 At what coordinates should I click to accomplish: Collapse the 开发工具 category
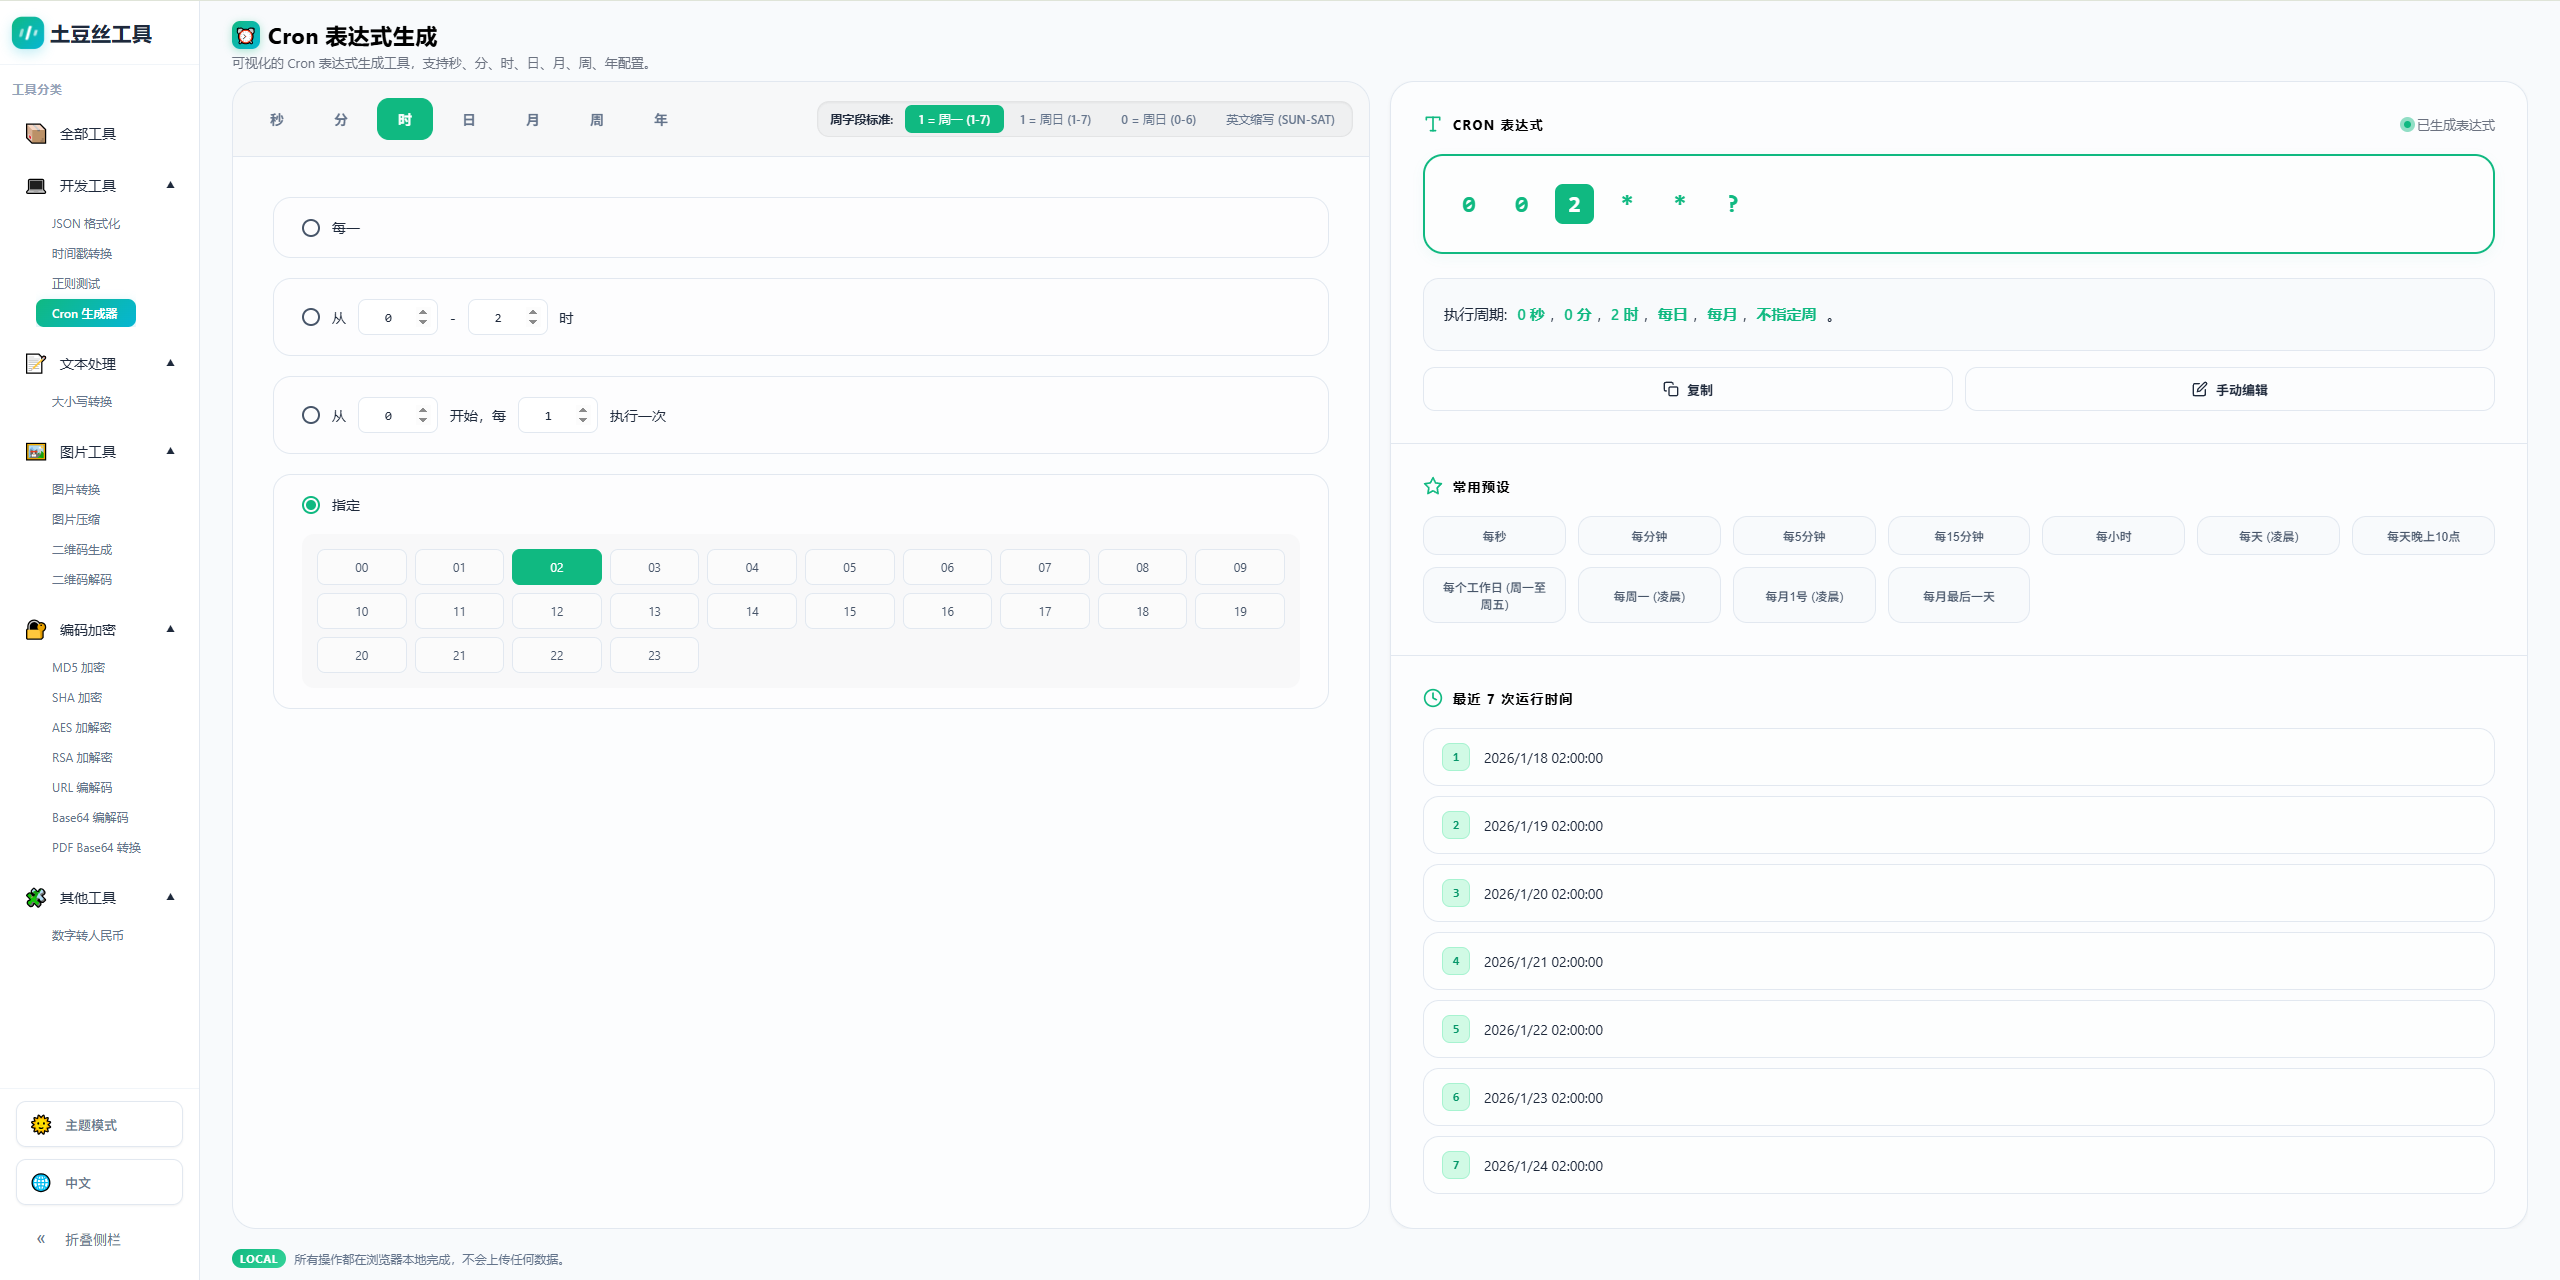click(x=170, y=185)
